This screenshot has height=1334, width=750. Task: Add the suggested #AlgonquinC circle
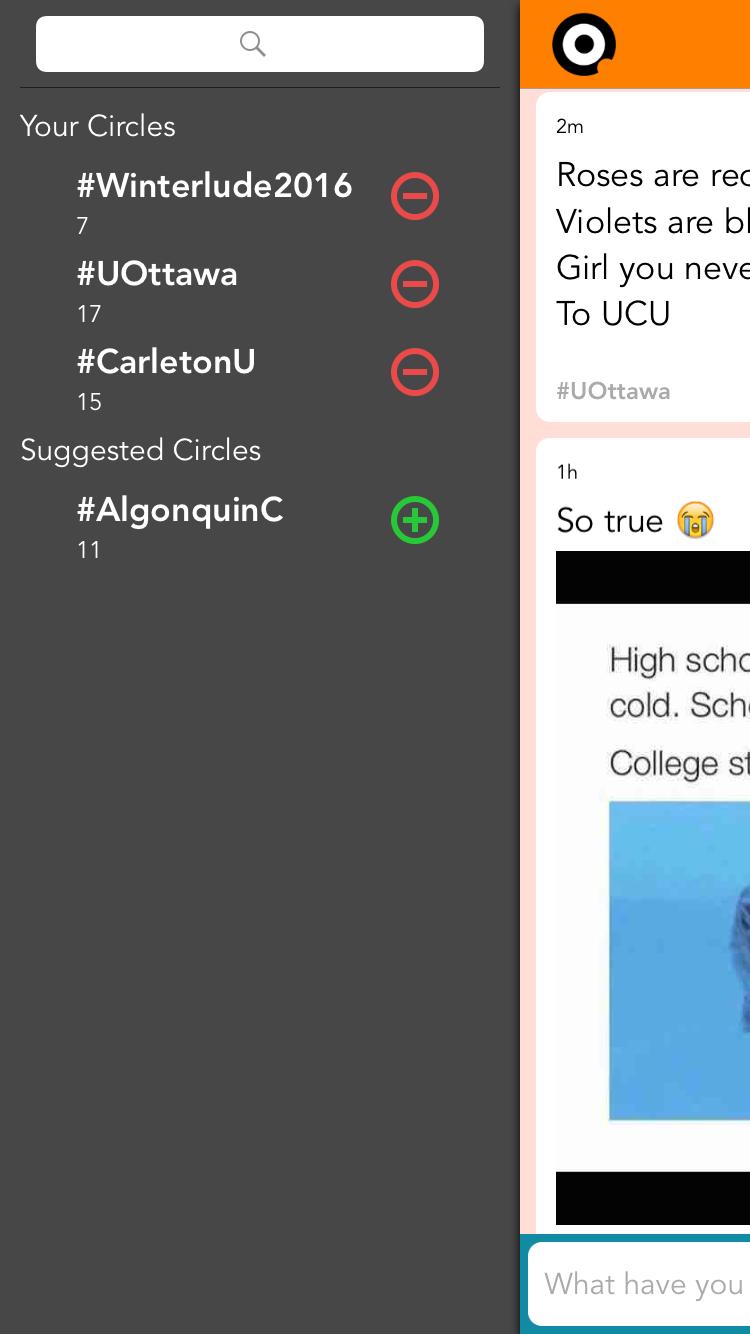pos(414,520)
